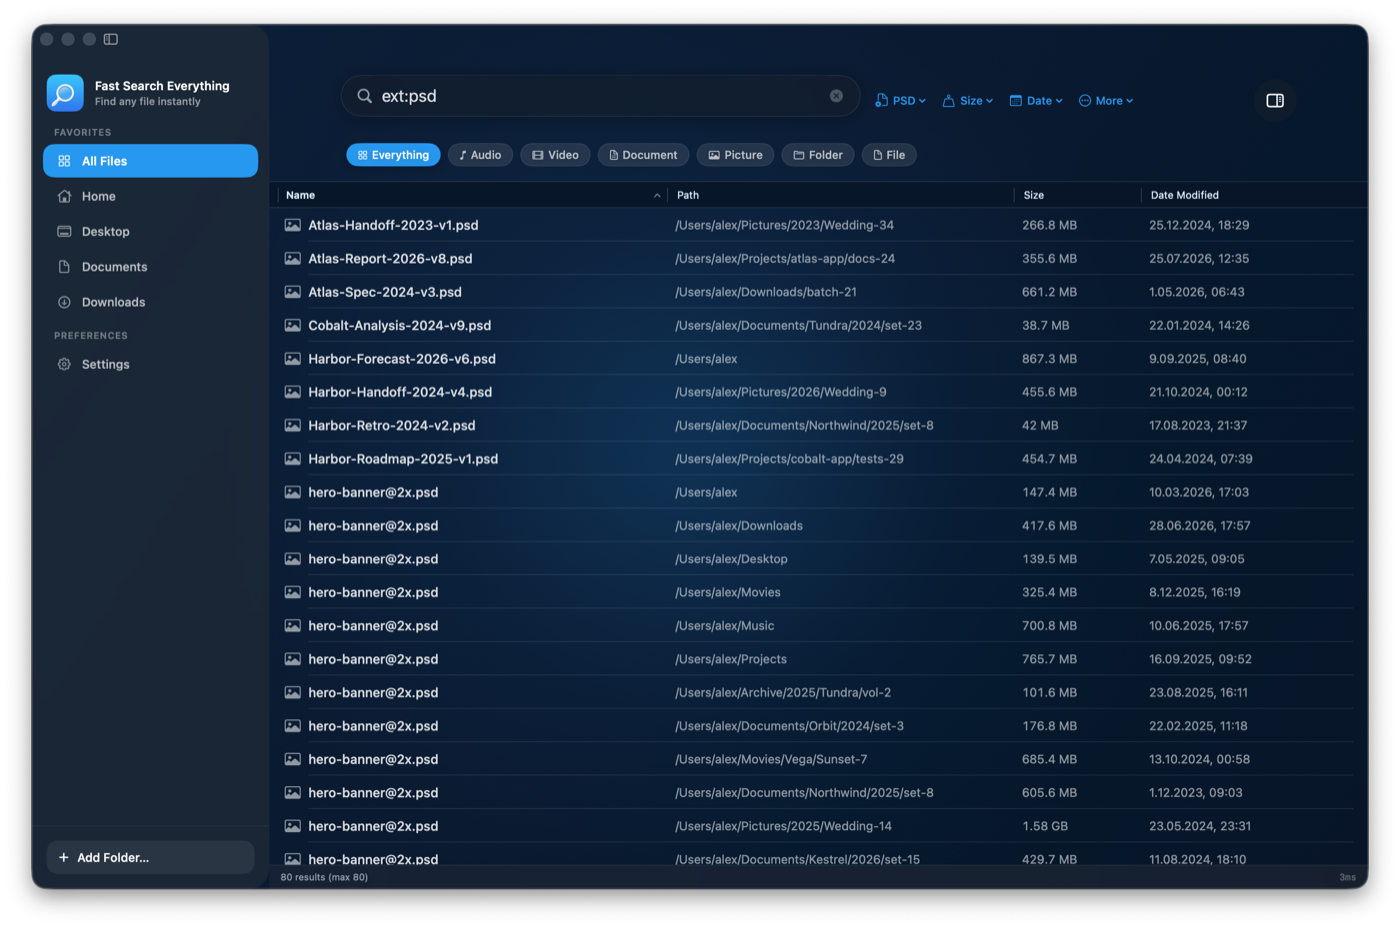
Task: Sort by the Path column header
Action: (841, 195)
